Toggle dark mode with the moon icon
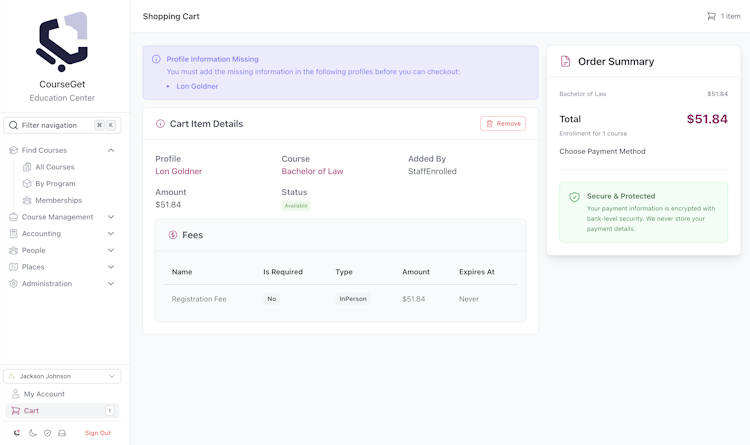Screen dimensions: 750x445 tap(33, 433)
